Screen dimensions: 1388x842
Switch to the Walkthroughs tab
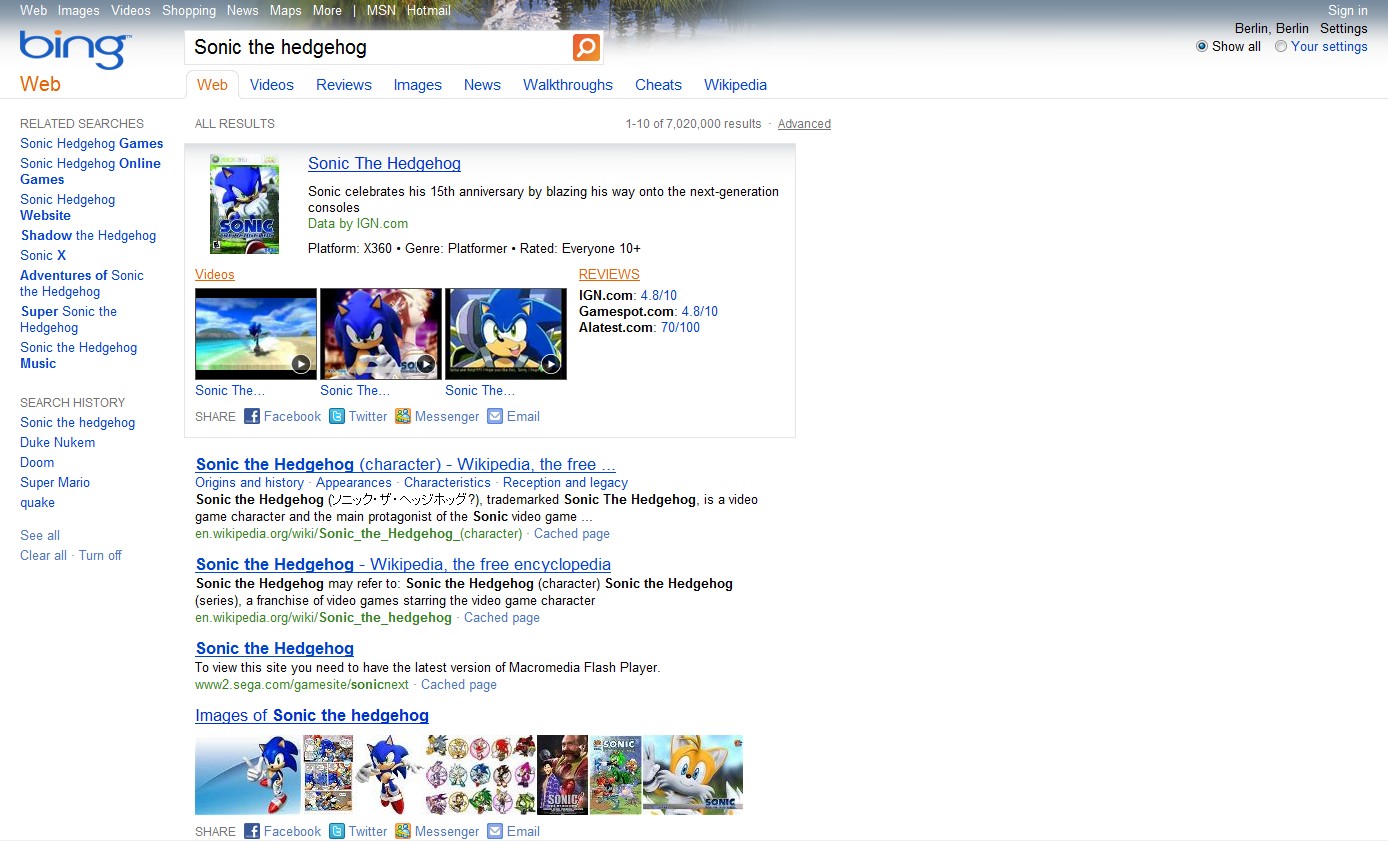coord(568,85)
